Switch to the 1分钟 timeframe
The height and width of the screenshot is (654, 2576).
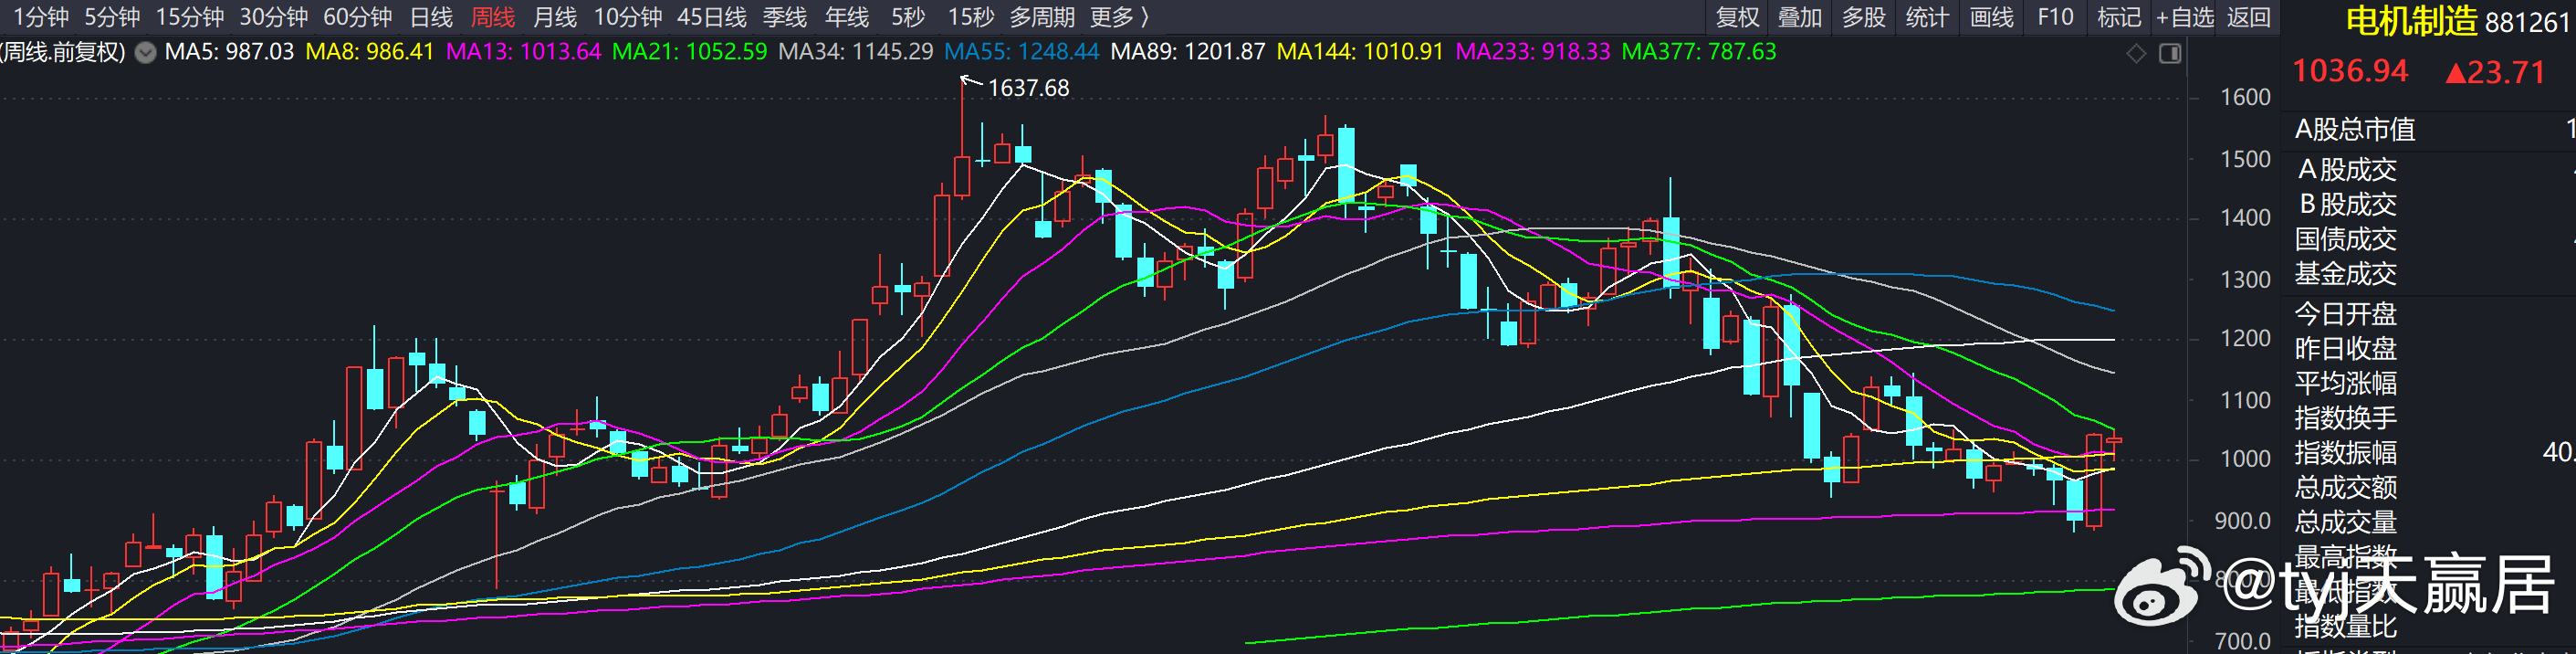click(41, 17)
